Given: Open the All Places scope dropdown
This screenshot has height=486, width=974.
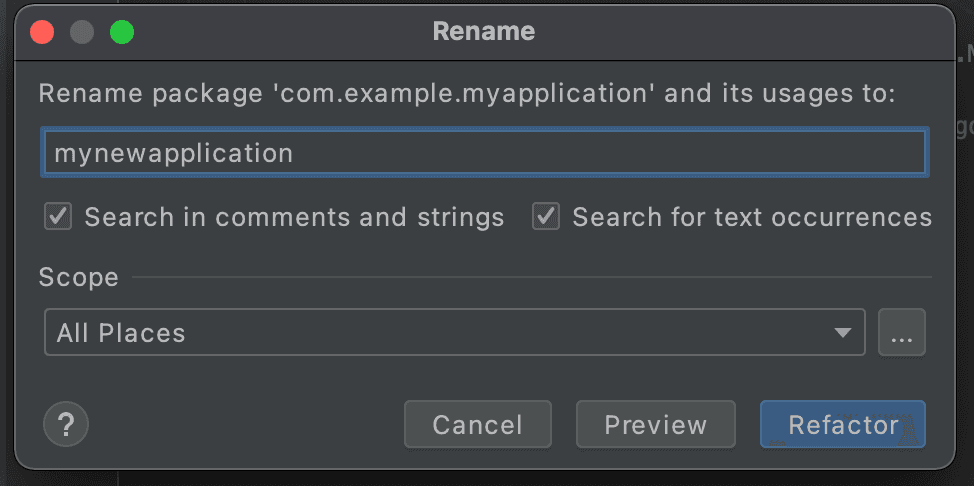Looking at the screenshot, I should pos(440,333).
